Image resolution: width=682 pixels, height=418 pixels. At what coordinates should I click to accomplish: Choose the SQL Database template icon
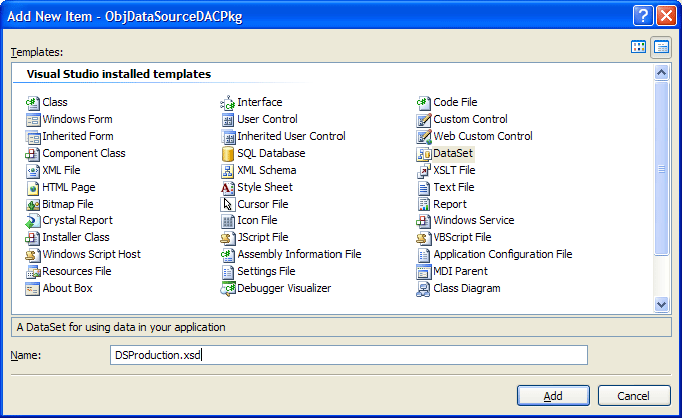228,153
